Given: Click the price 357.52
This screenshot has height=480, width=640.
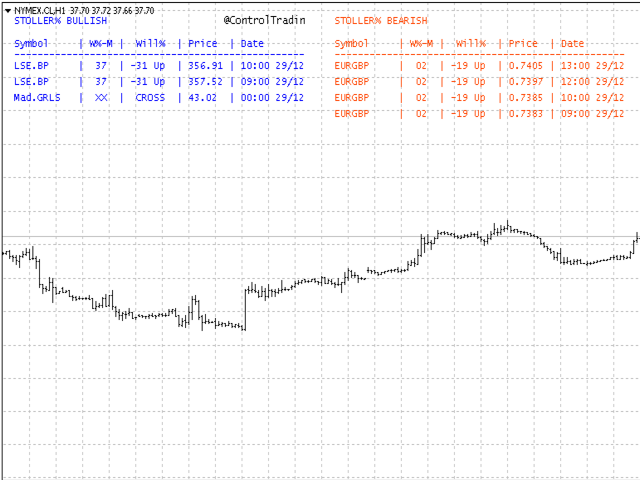Looking at the screenshot, I should (x=205, y=82).
